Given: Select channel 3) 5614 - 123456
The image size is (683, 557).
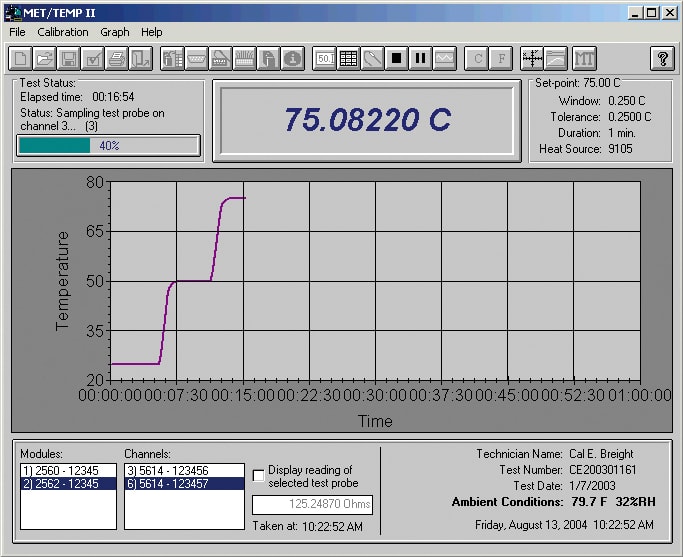Looking at the screenshot, I should coord(184,470).
